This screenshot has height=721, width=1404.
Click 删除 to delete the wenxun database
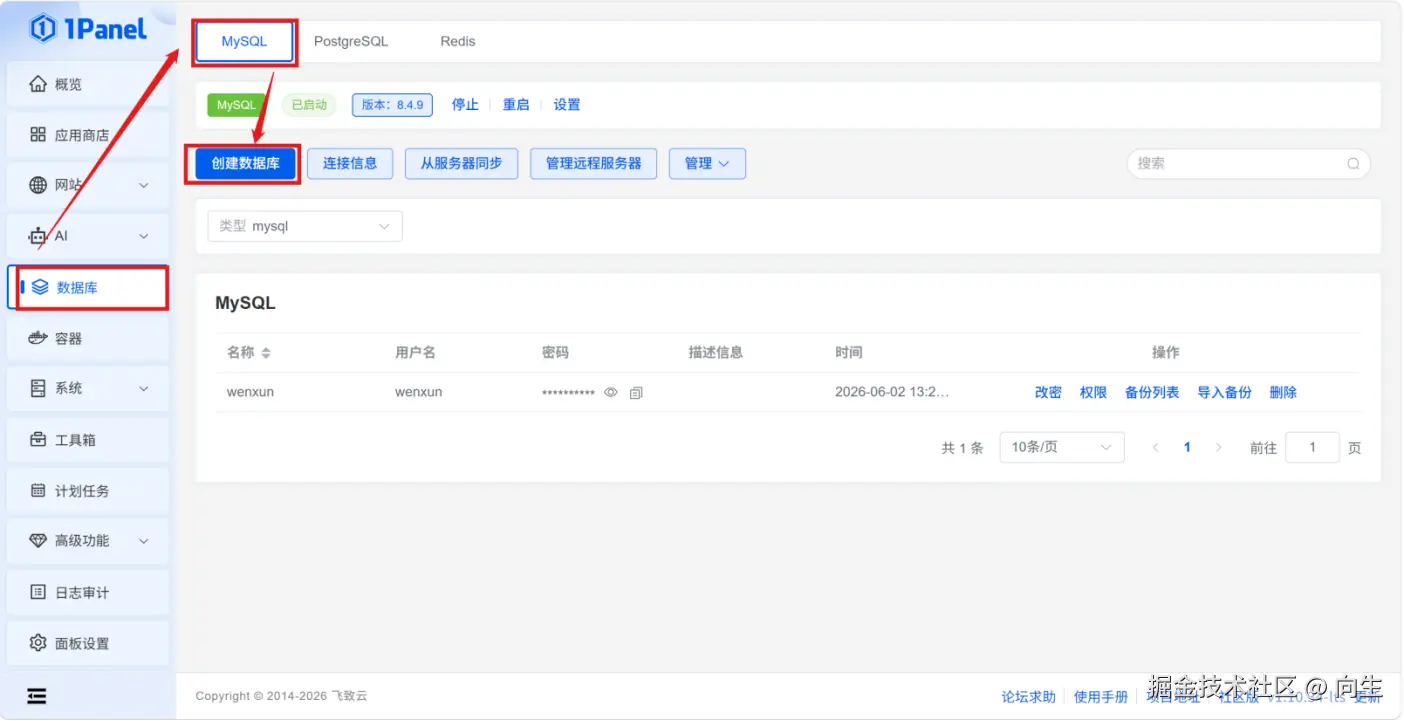click(1283, 393)
